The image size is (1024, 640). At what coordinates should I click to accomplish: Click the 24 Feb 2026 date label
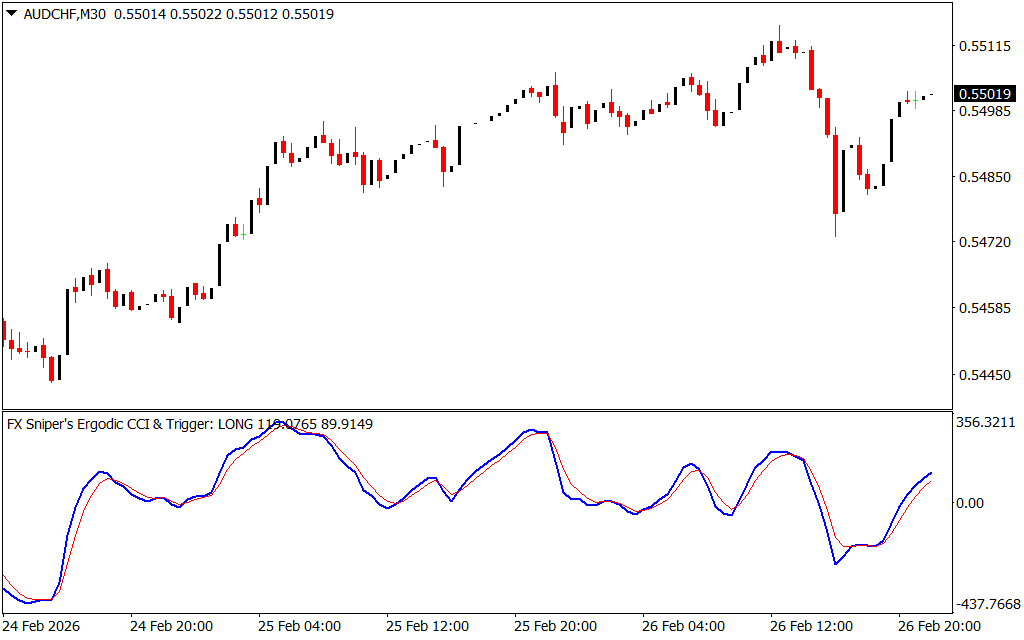pos(45,626)
